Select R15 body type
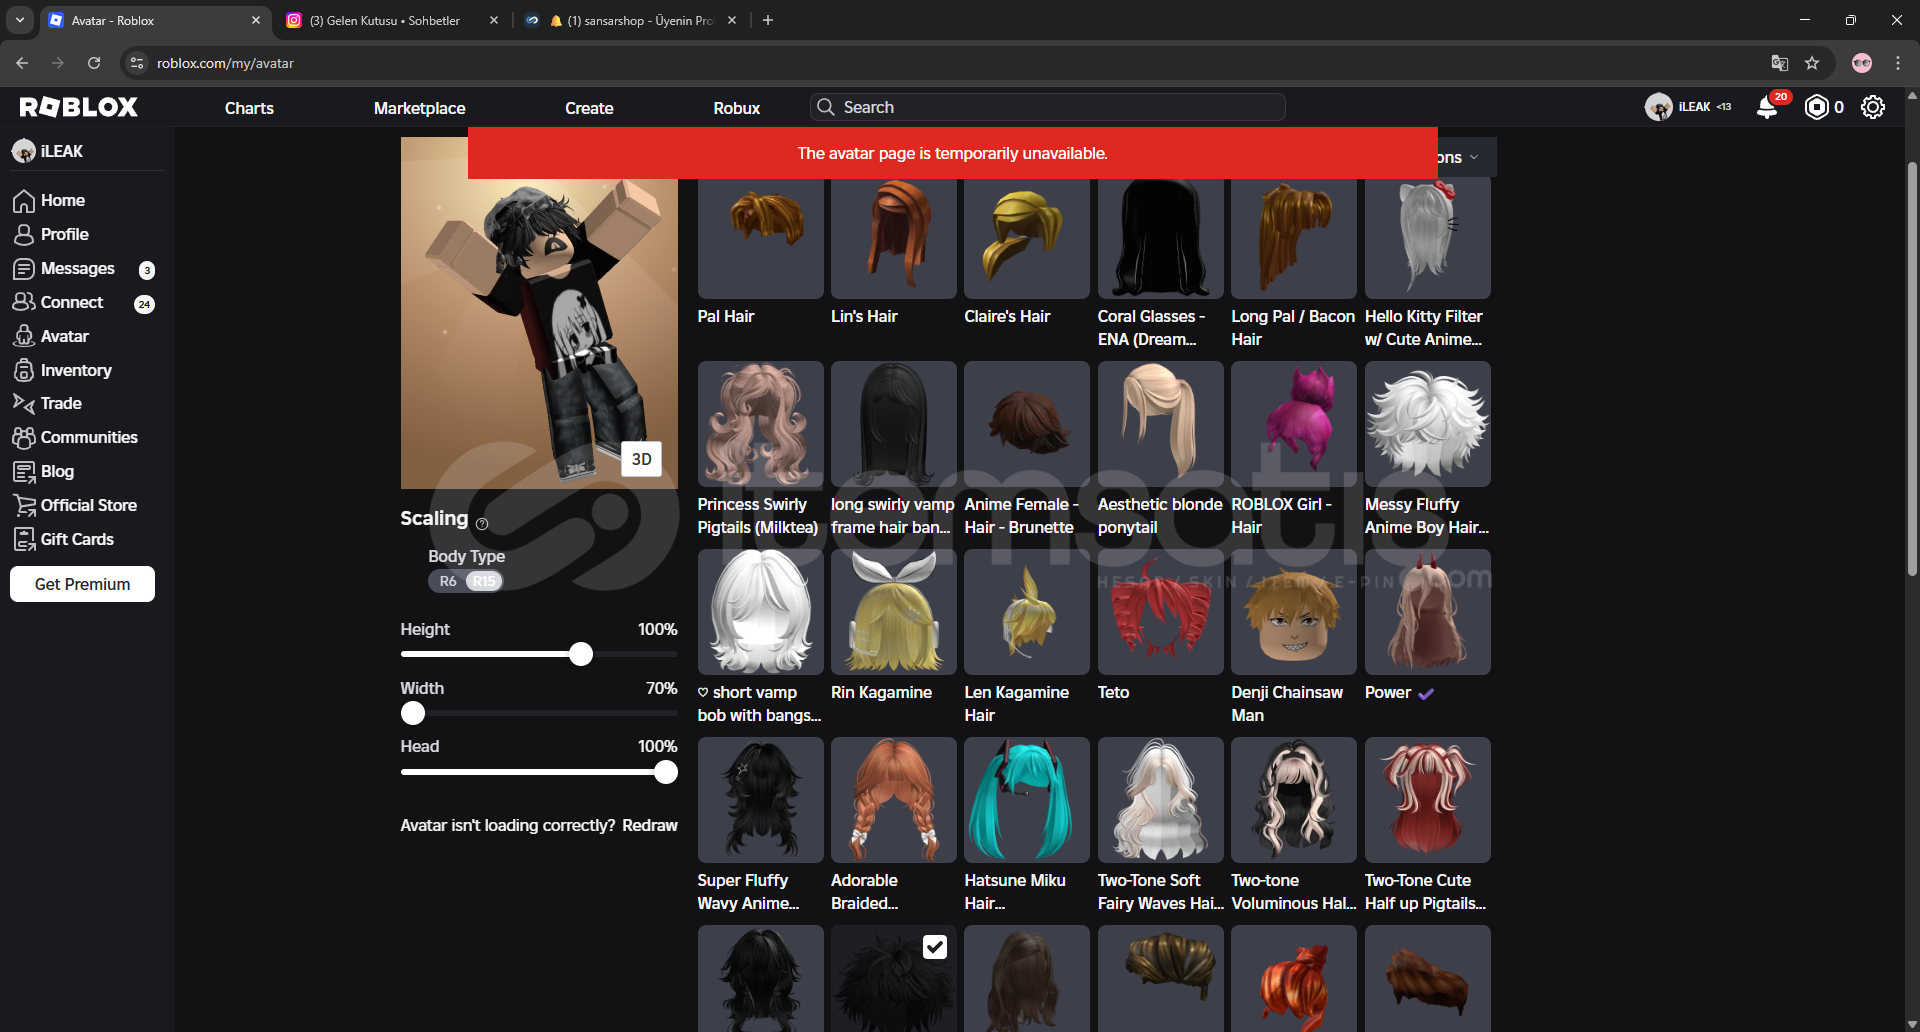This screenshot has width=1920, height=1032. pos(484,581)
